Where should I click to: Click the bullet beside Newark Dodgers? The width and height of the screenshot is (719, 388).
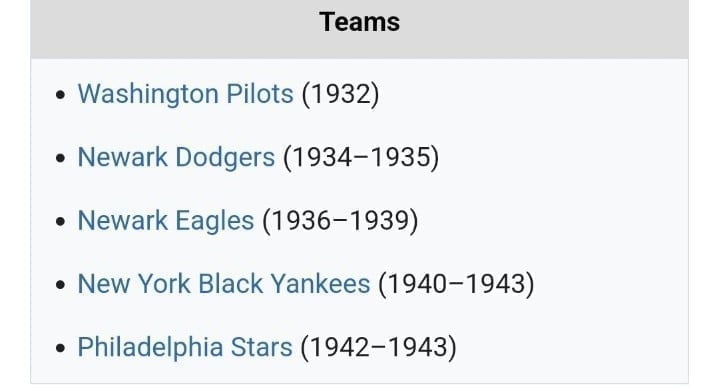tap(60, 158)
